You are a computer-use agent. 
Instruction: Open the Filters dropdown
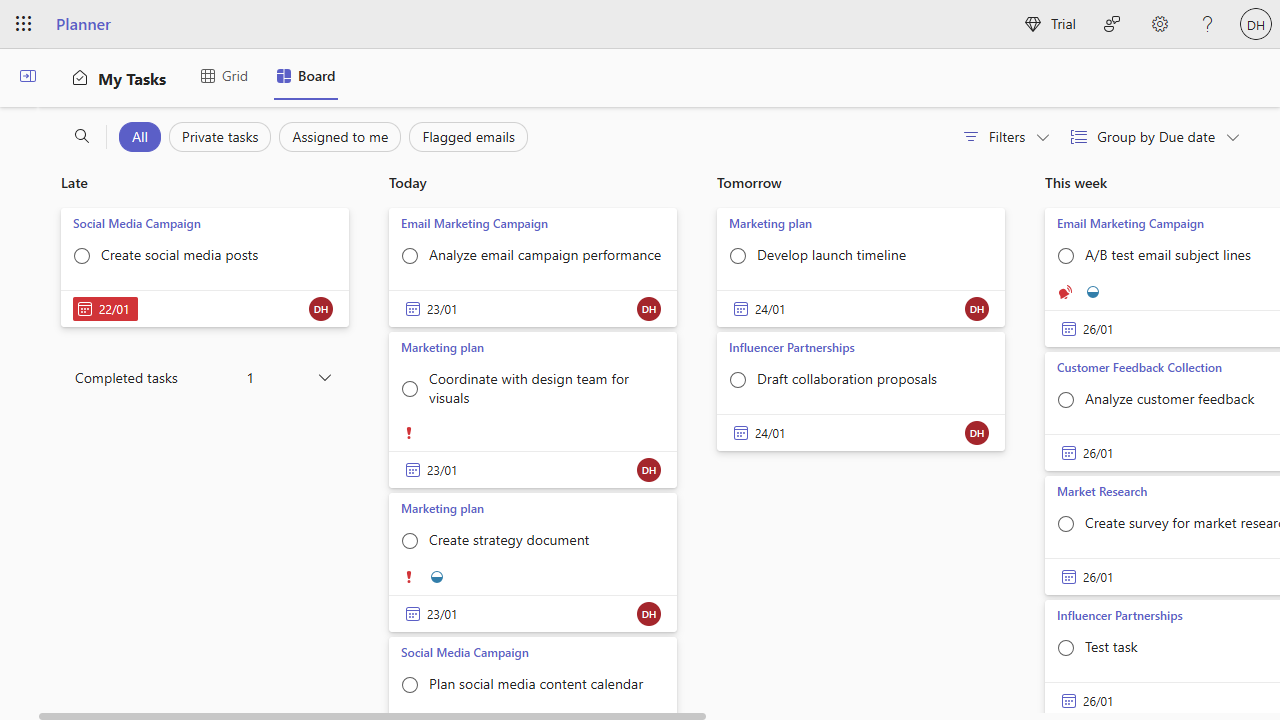pyautogui.click(x=1006, y=137)
